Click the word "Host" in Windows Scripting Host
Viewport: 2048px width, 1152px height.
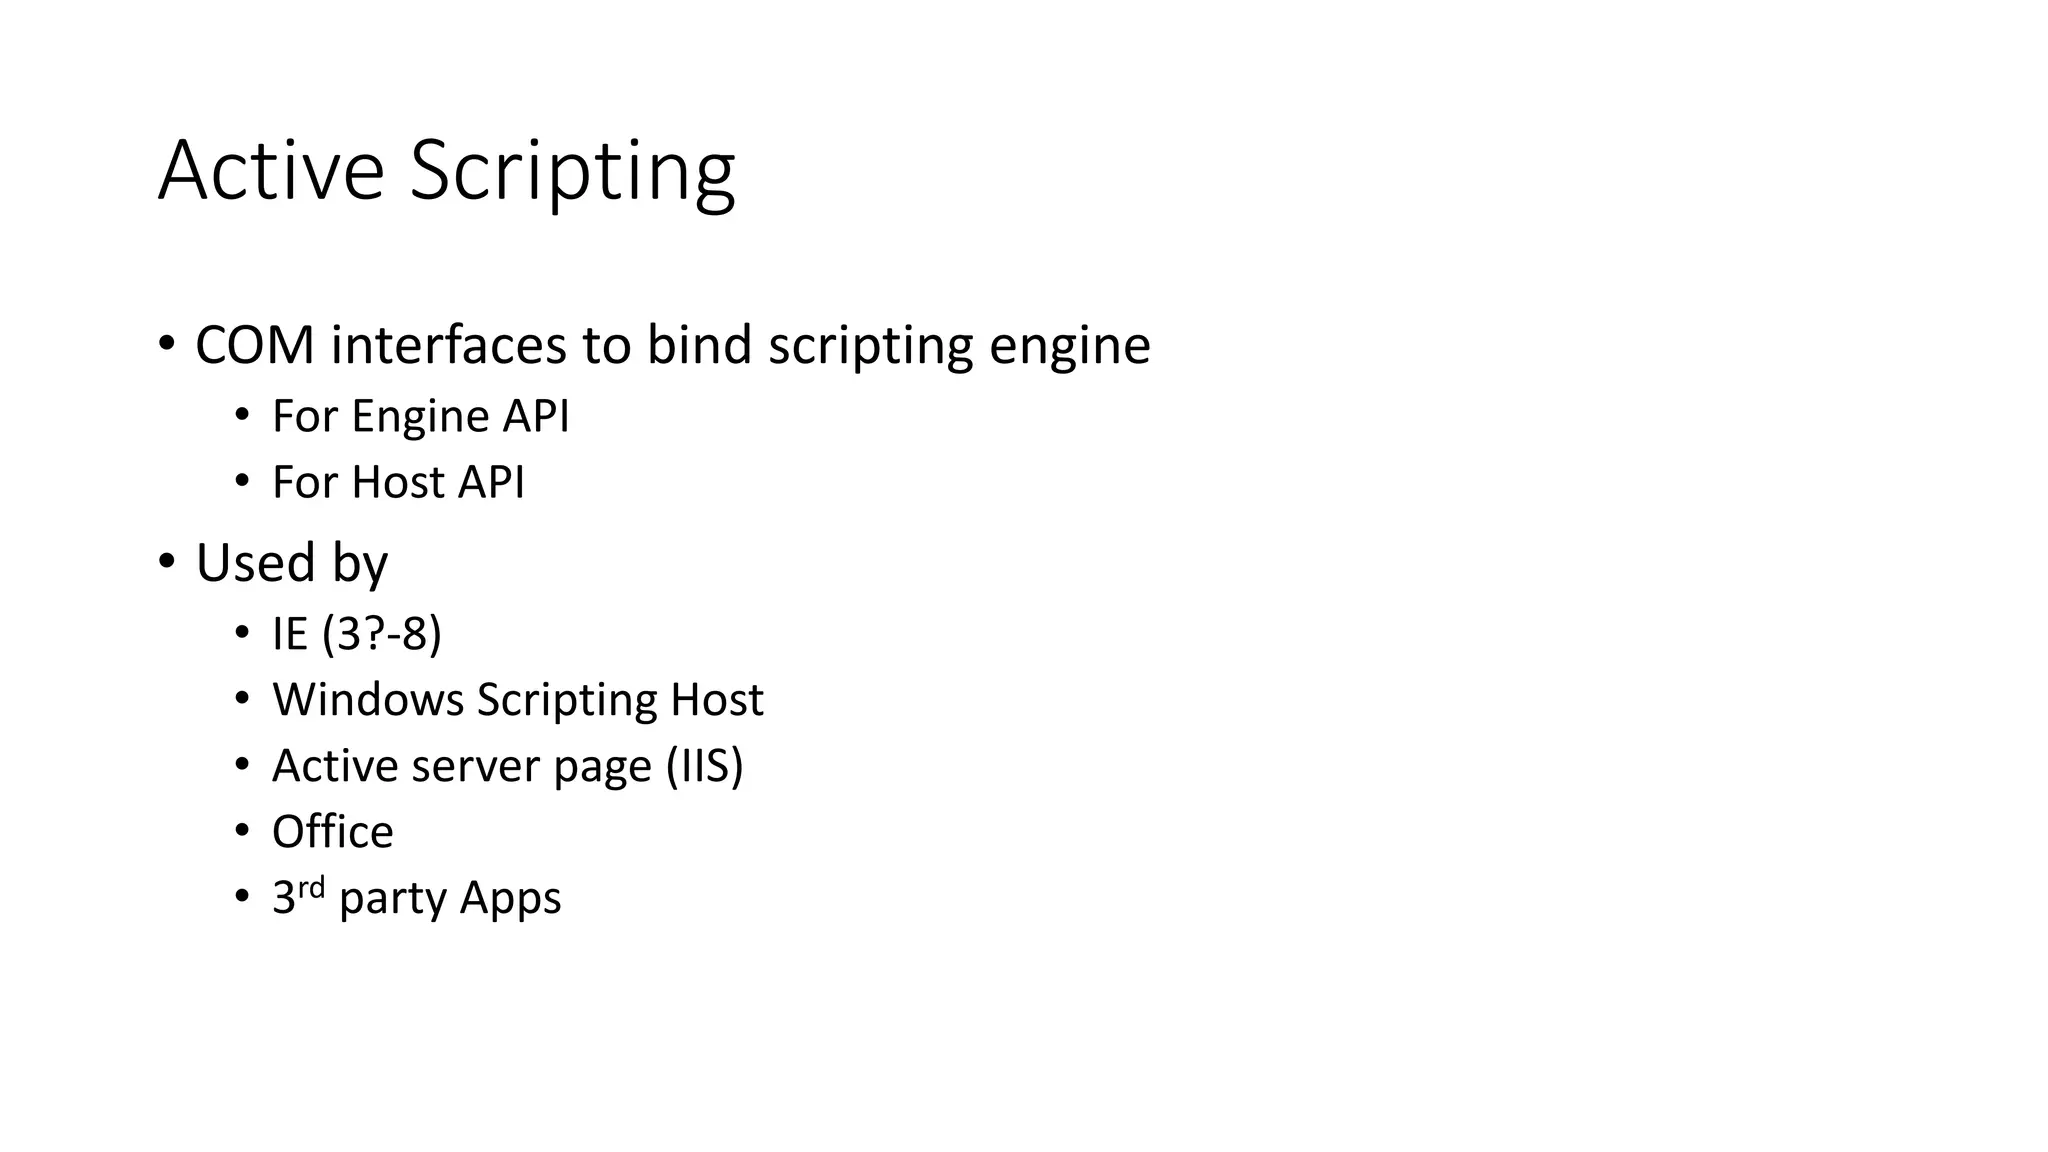coord(716,699)
